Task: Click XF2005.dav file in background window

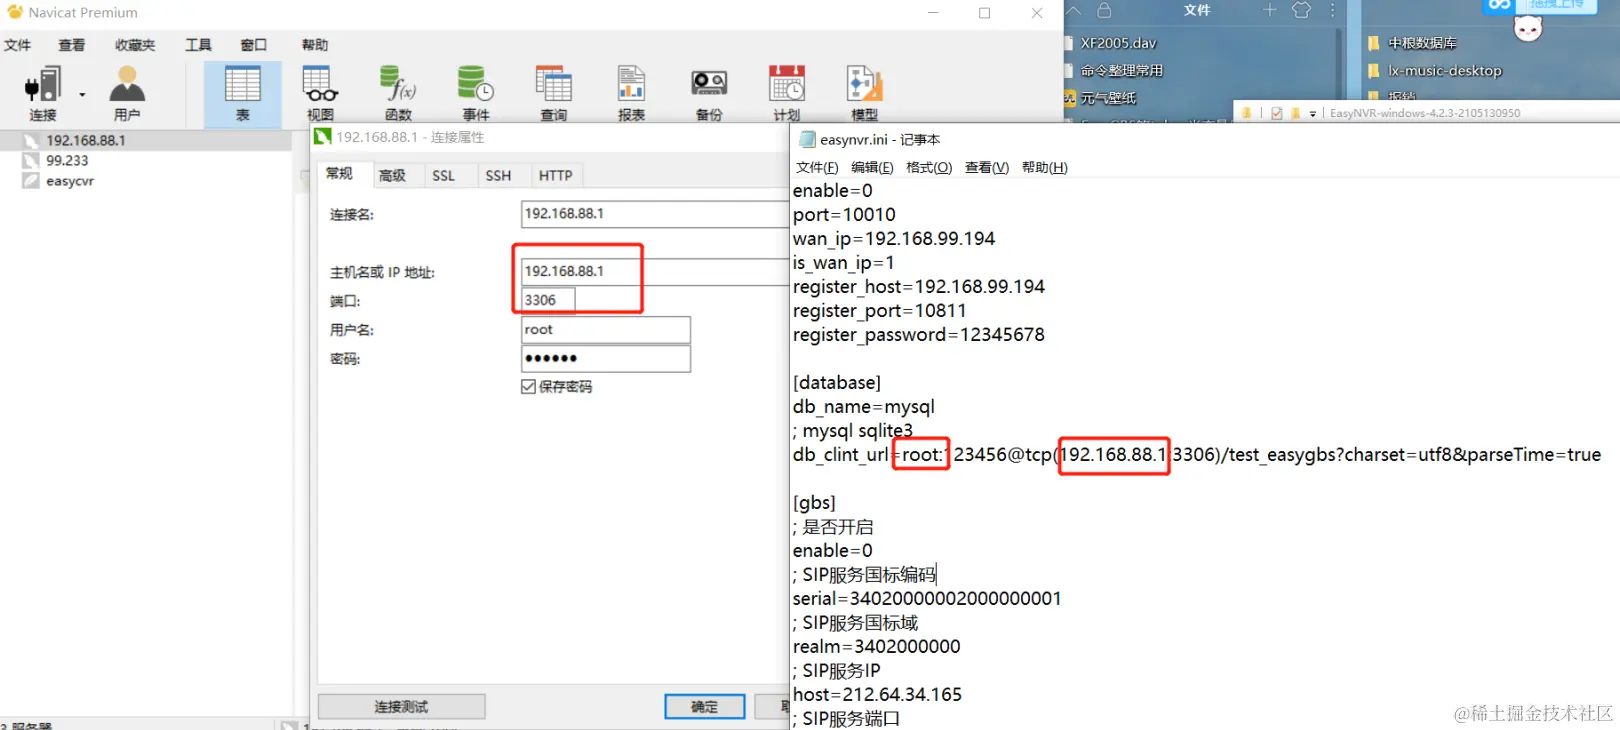Action: [1118, 43]
